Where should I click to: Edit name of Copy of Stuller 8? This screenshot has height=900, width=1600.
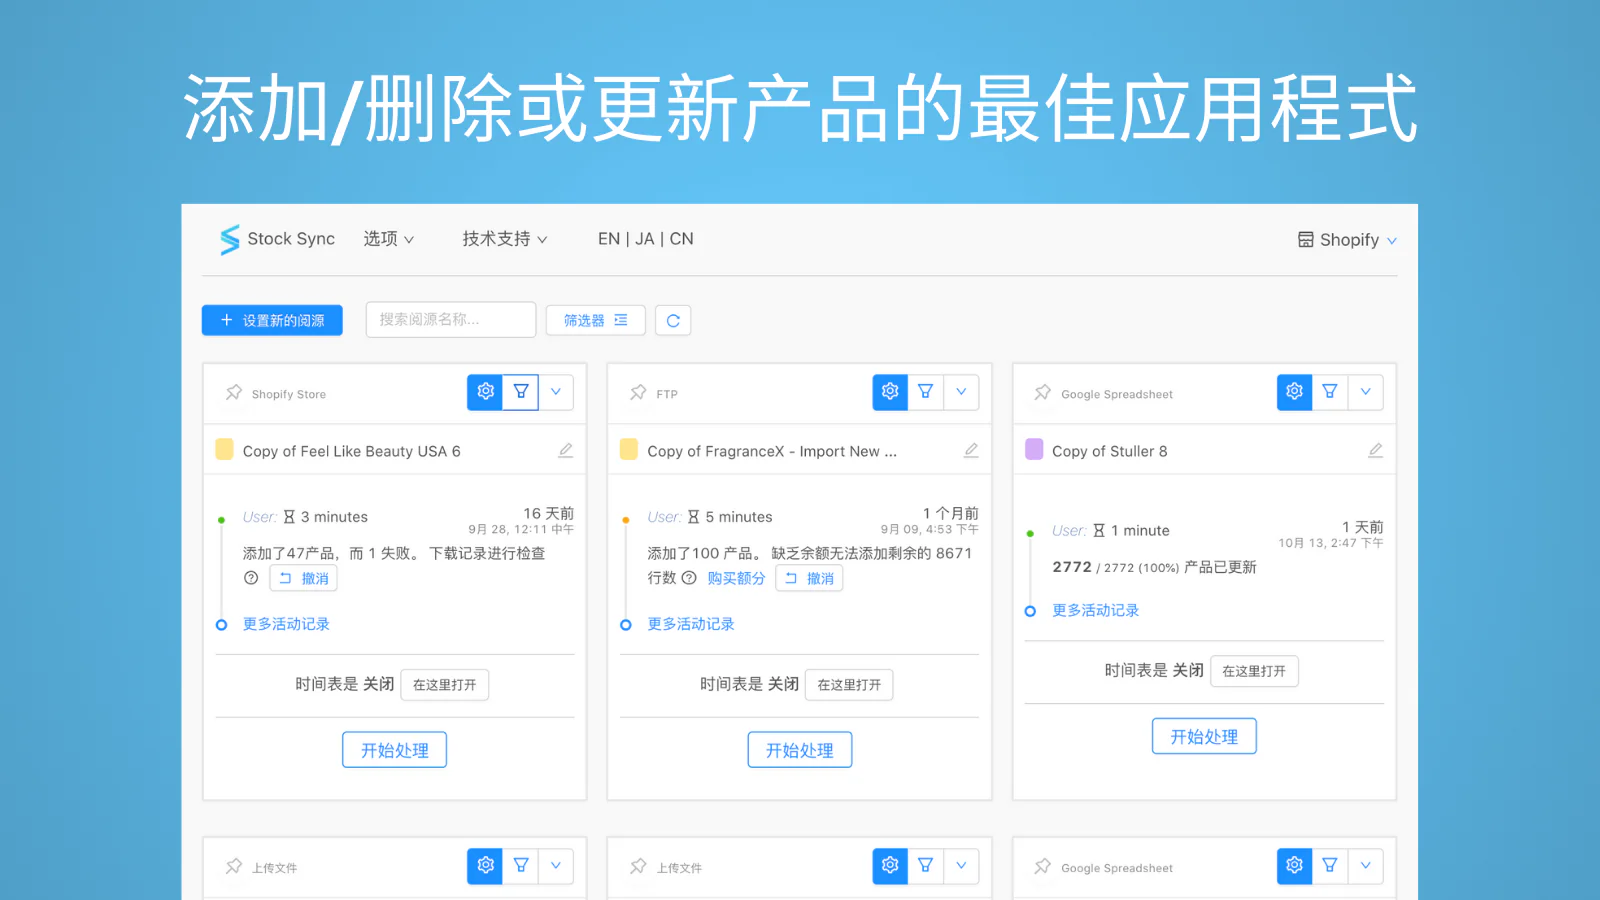pyautogui.click(x=1376, y=451)
